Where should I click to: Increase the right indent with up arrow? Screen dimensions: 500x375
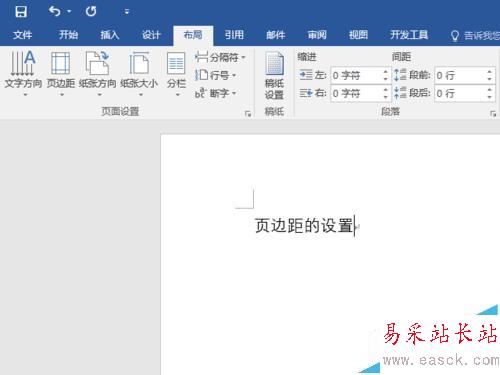386,89
